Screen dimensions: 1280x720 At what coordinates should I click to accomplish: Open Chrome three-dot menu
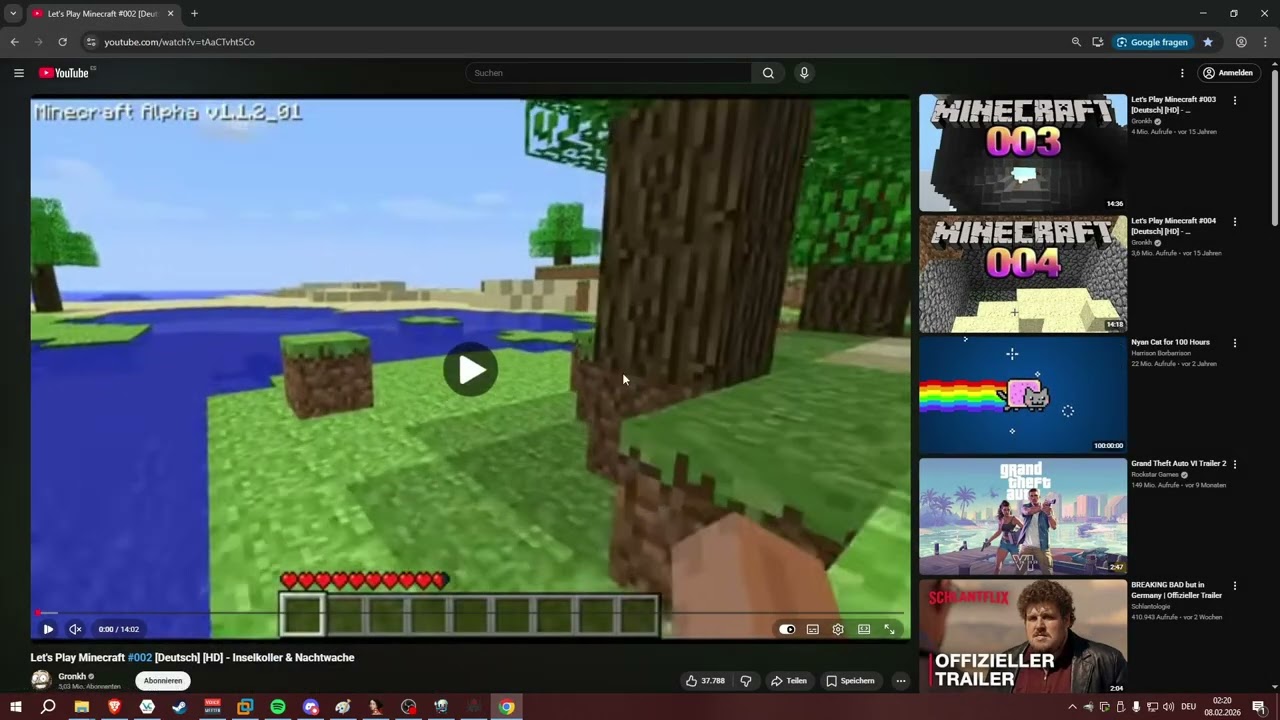pos(1265,42)
